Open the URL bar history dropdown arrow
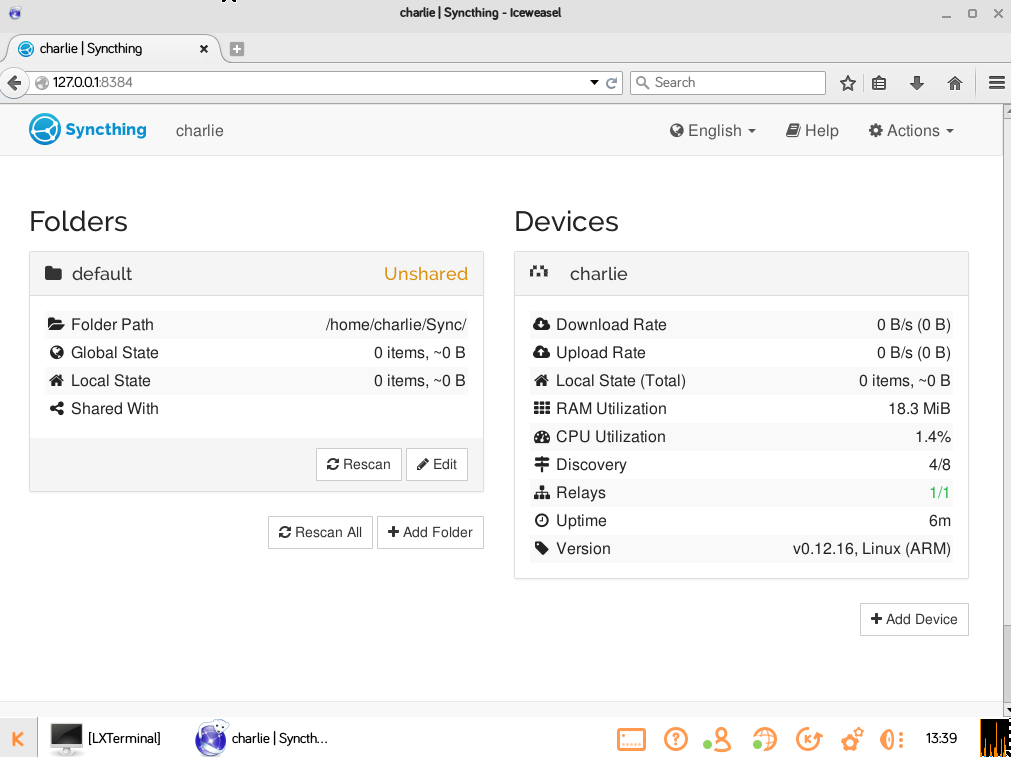The height and width of the screenshot is (757, 1011). tap(594, 83)
